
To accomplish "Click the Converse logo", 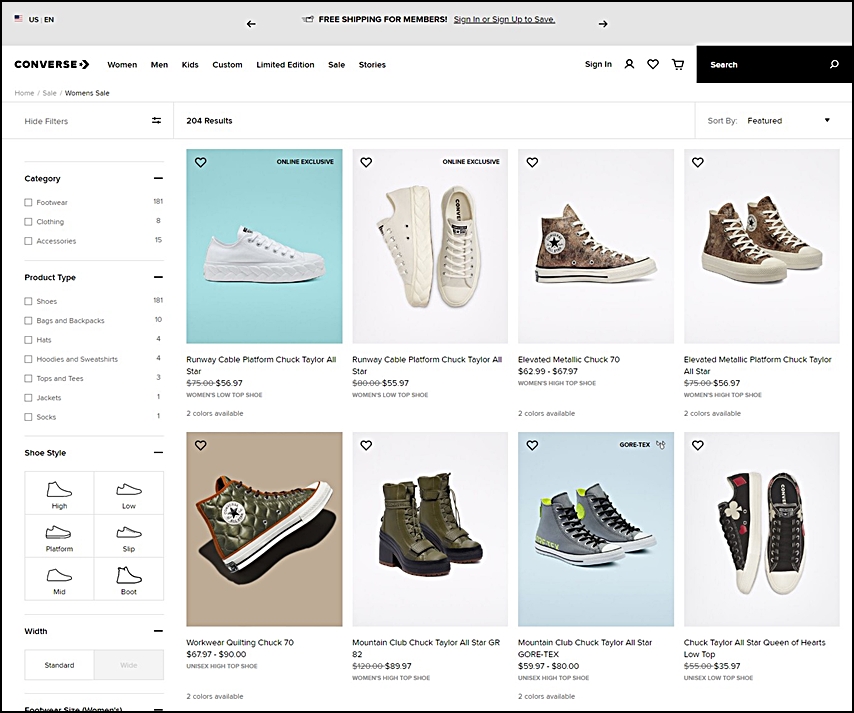I will click(52, 64).
